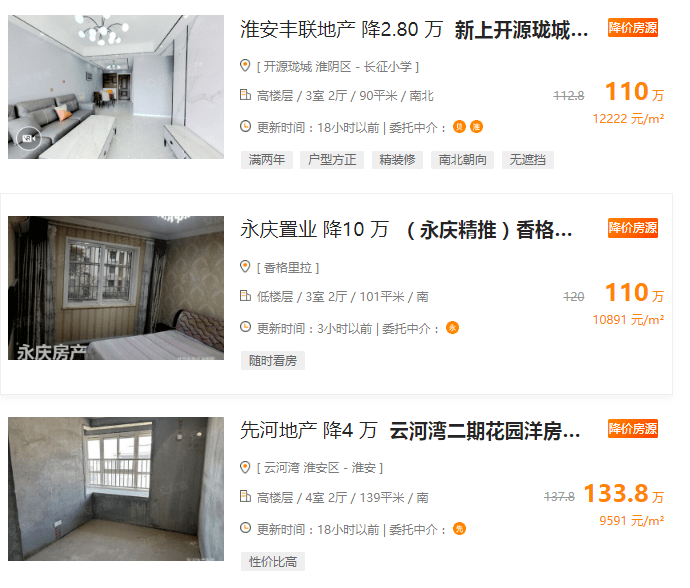This screenshot has height=588, width=690.
Task: Click 降价房源 badge on first listing
Action: [x=633, y=28]
